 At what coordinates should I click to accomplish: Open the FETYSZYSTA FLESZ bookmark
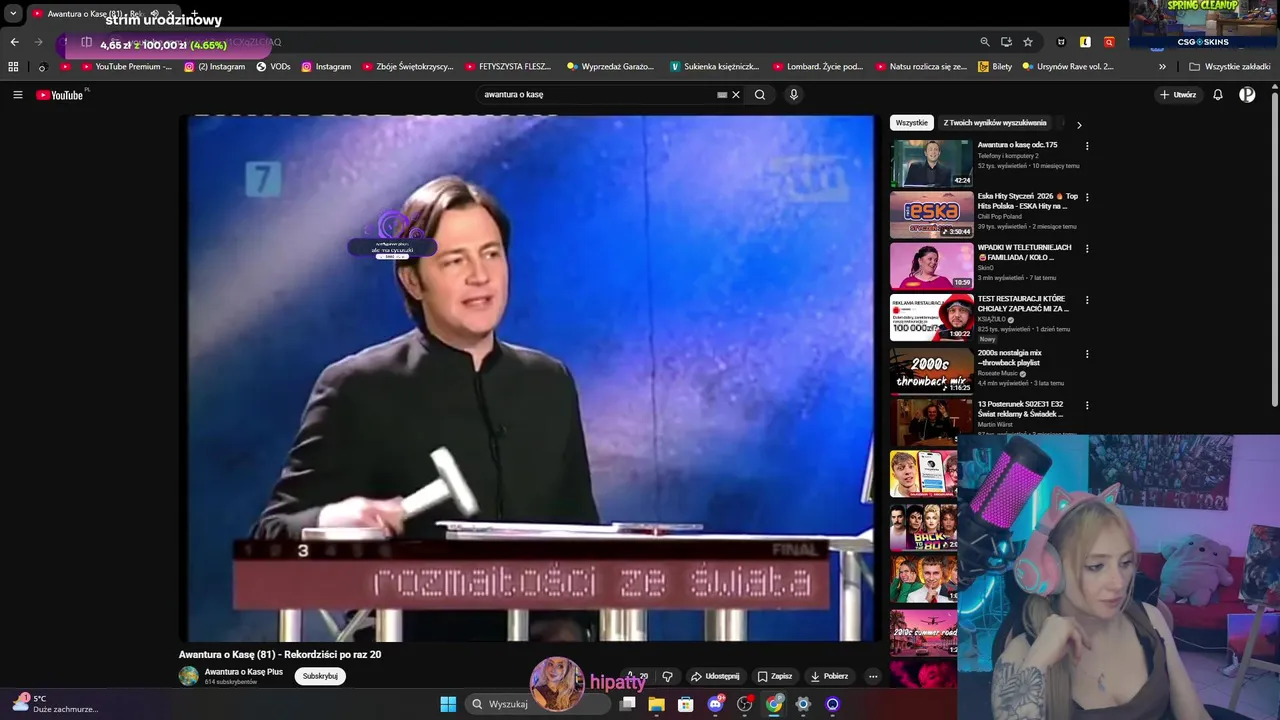[x=508, y=67]
